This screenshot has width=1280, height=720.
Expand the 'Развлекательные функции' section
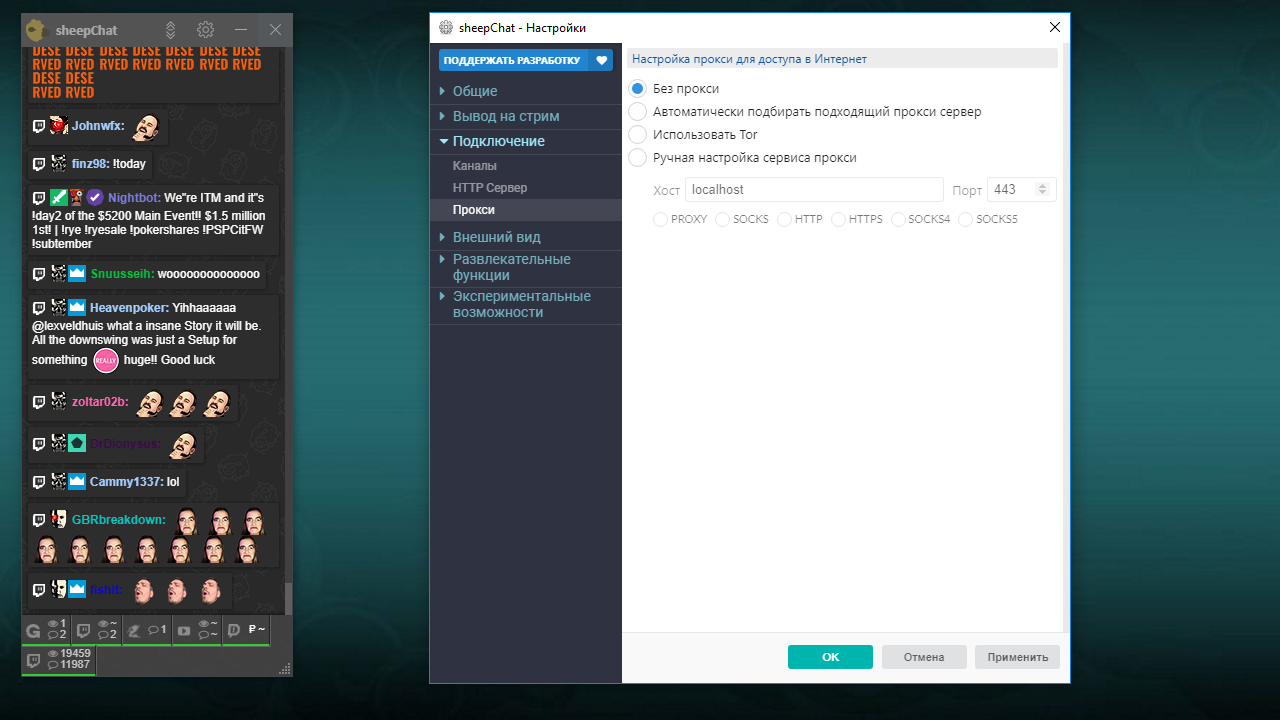coord(526,267)
